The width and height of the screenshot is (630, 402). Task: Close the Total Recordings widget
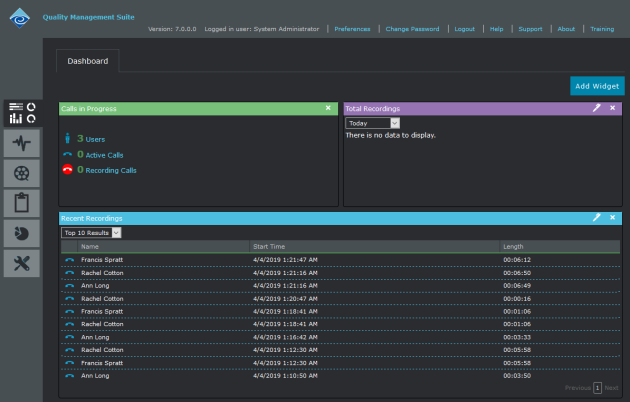click(x=612, y=108)
